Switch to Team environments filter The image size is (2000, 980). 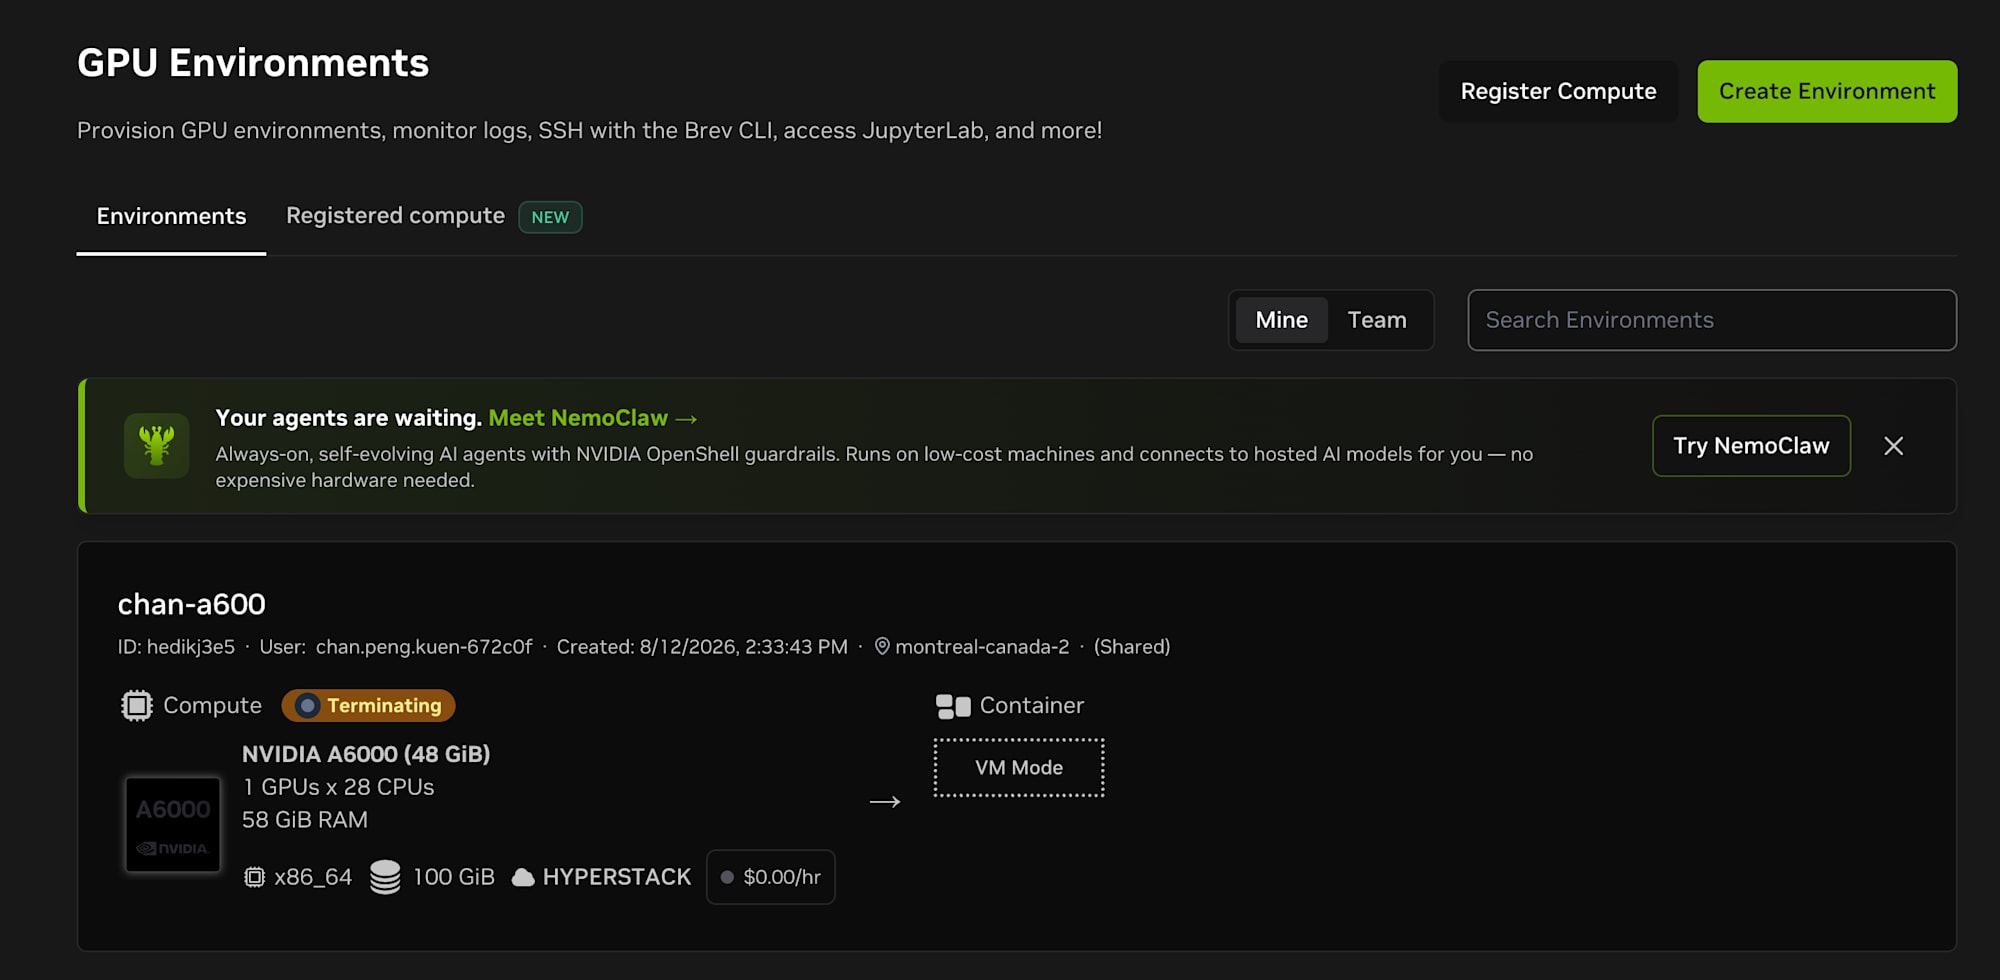[x=1377, y=320]
